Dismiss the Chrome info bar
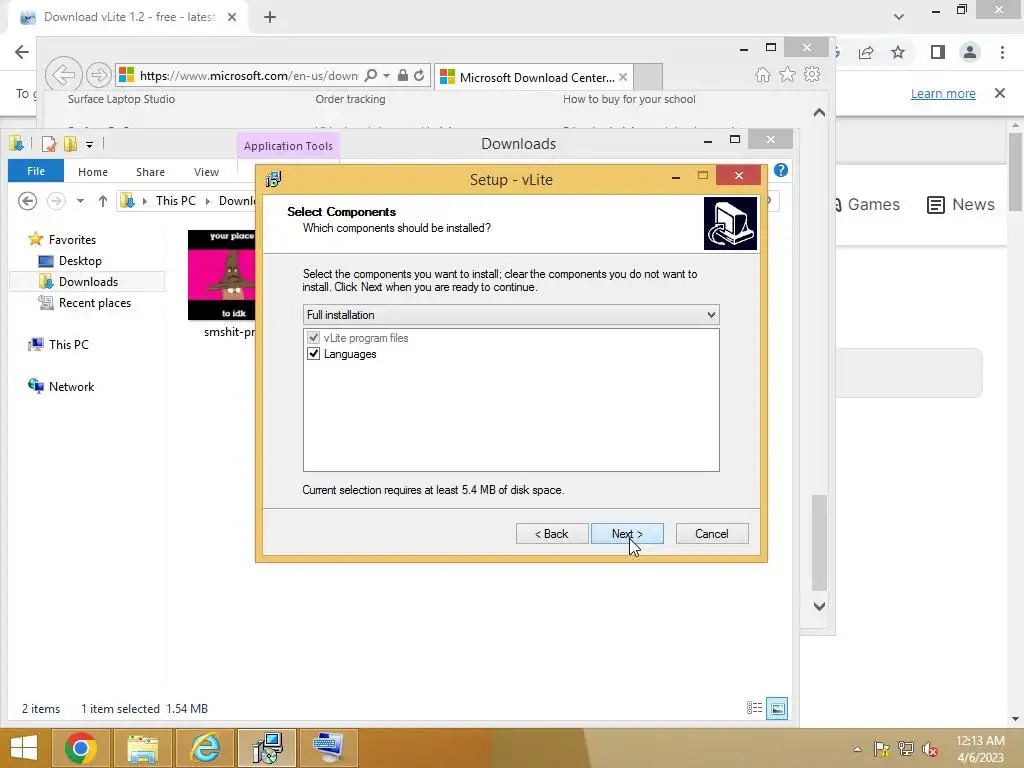 1000,93
